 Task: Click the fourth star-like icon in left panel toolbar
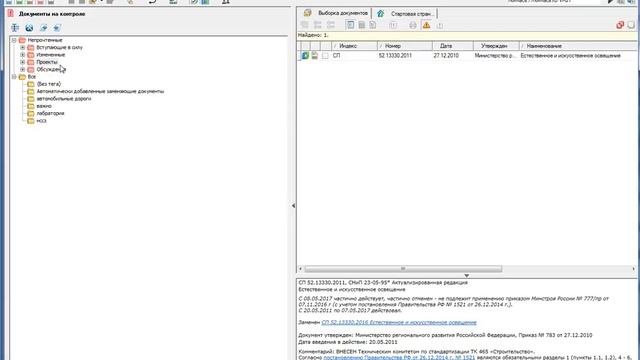point(57,28)
